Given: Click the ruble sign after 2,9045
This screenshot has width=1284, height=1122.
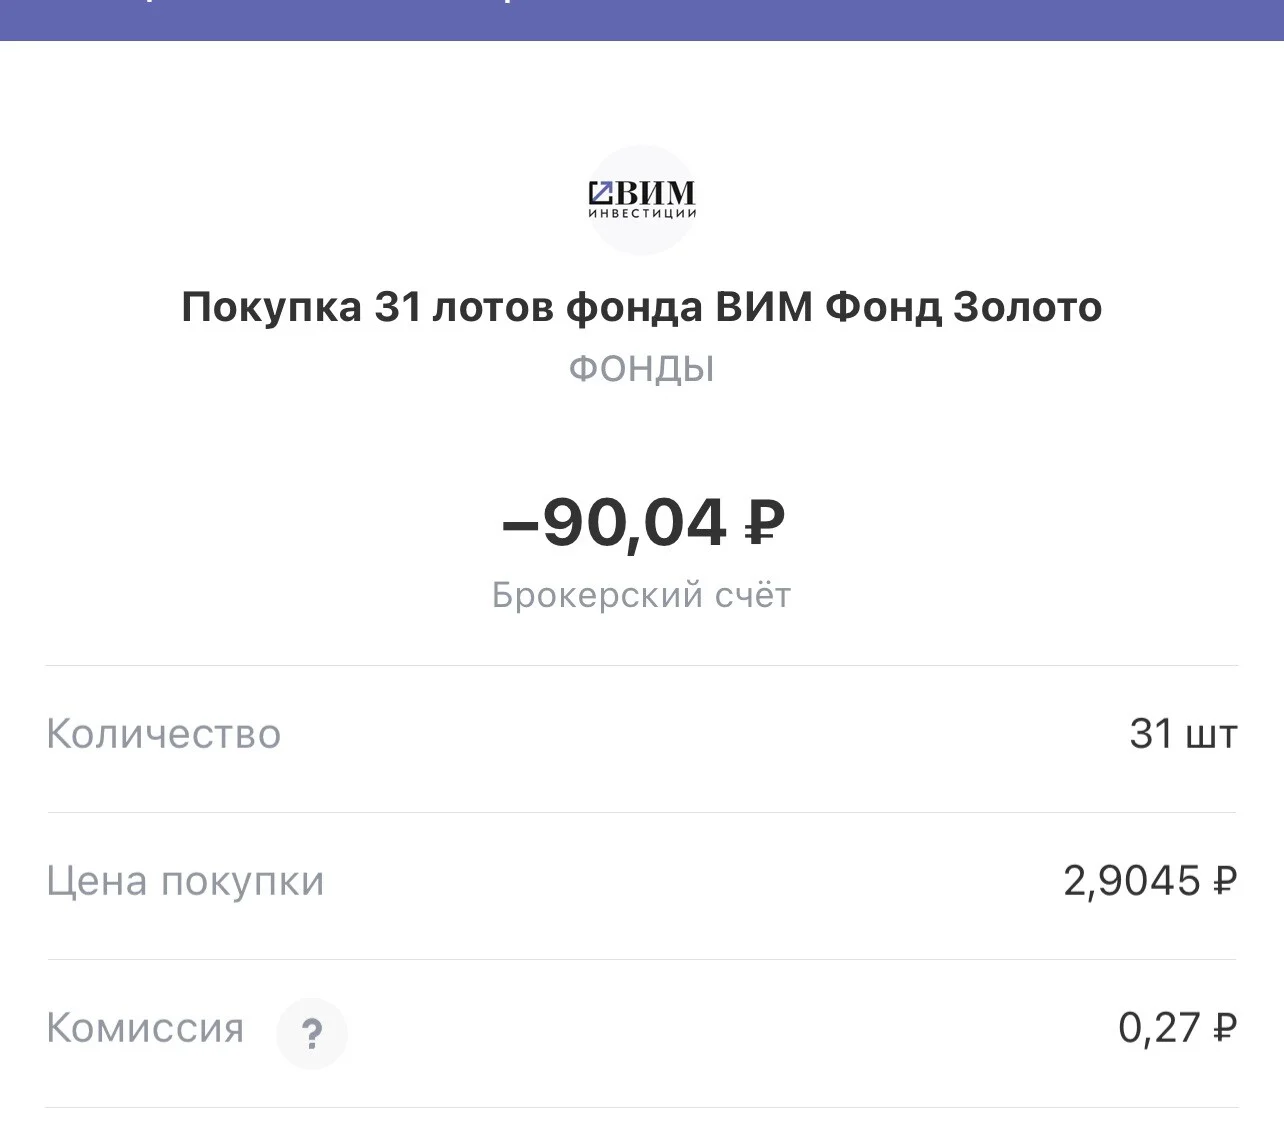Looking at the screenshot, I should click(1225, 881).
